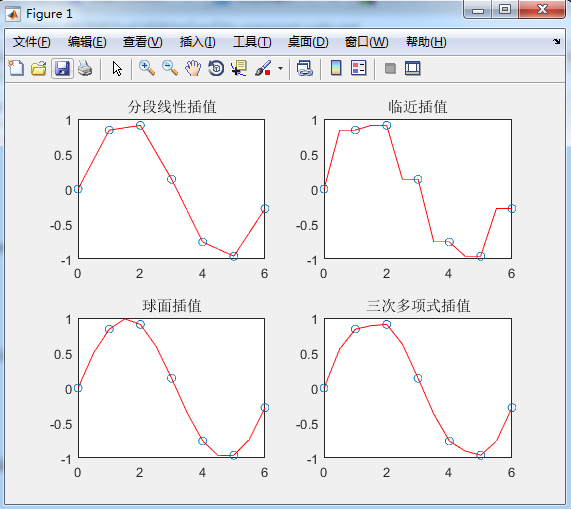This screenshot has height=509, width=571.
Task: Select the Brush data tool
Action: 263,68
